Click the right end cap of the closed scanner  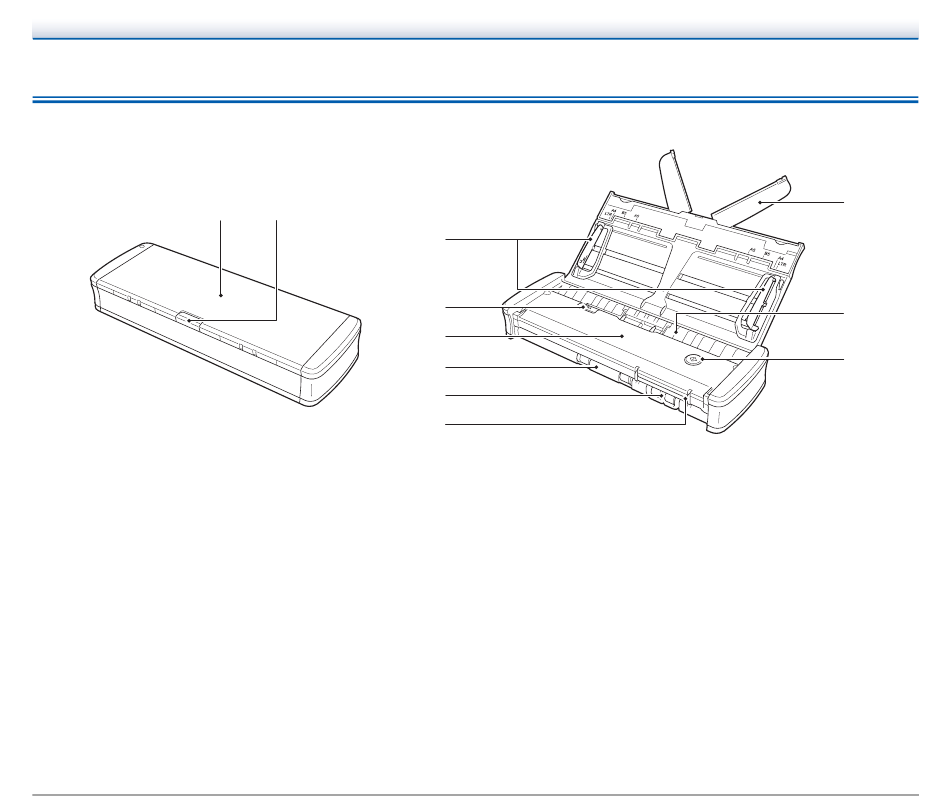click(332, 364)
